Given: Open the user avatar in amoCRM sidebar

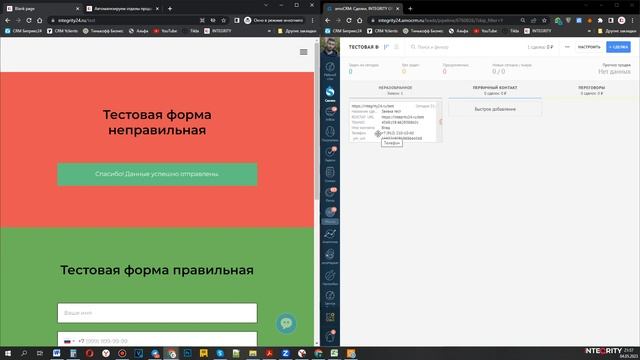Looking at the screenshot, I should click(x=330, y=47).
